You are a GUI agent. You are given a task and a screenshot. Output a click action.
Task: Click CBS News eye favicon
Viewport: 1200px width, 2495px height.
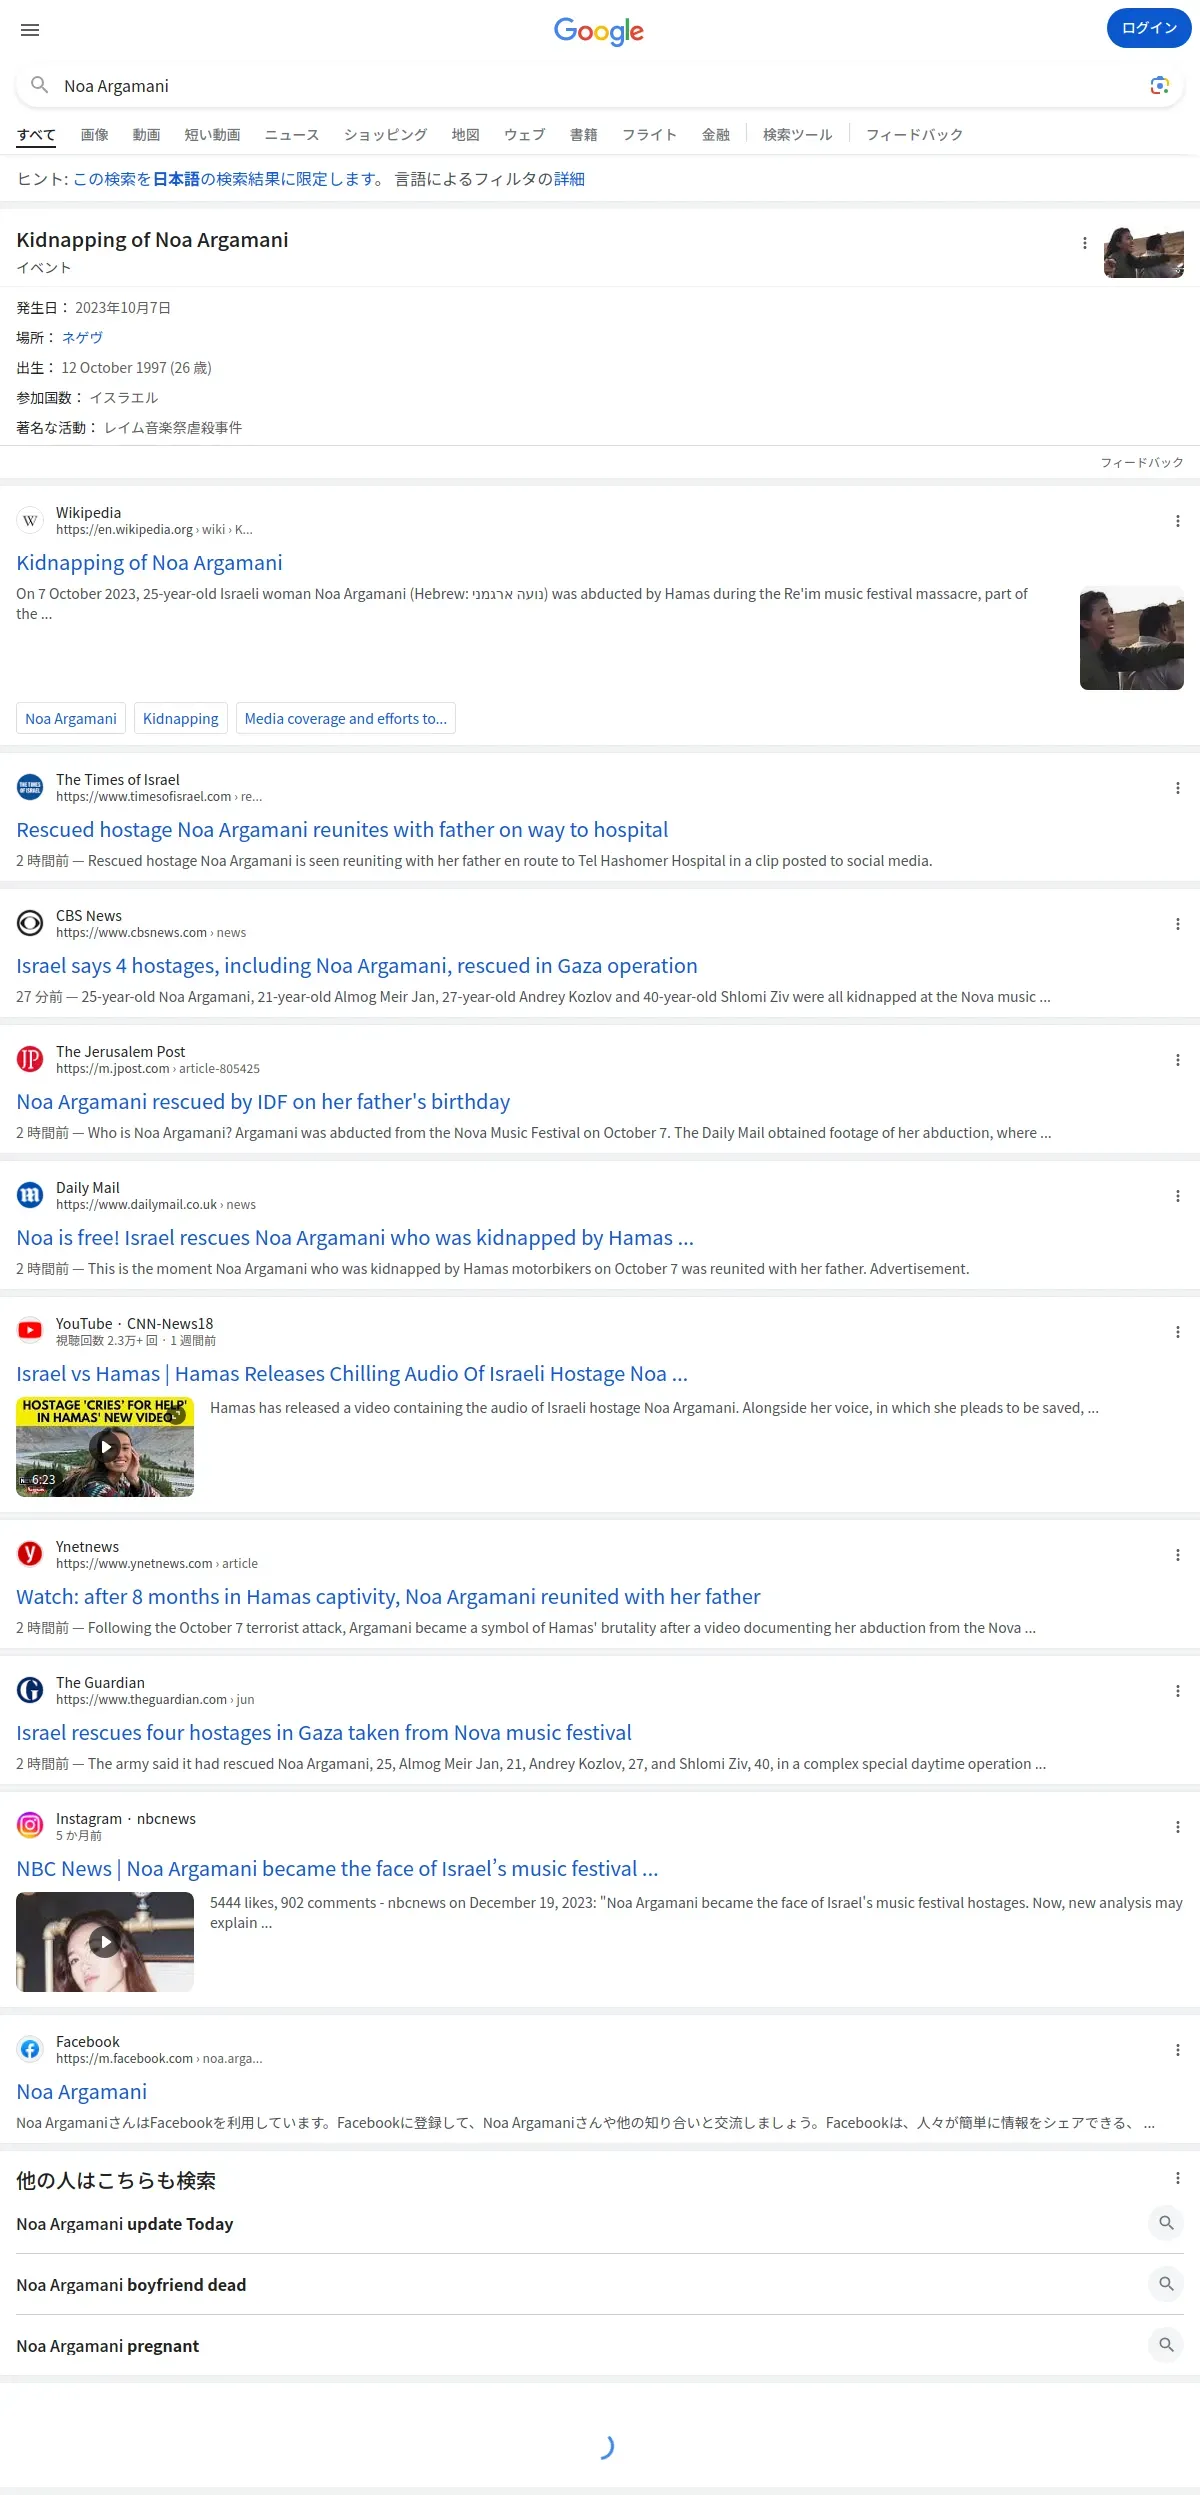click(30, 924)
